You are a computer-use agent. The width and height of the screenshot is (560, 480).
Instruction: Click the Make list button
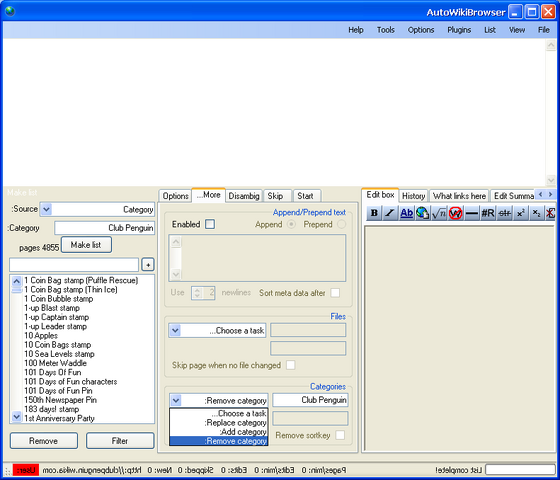(86, 245)
